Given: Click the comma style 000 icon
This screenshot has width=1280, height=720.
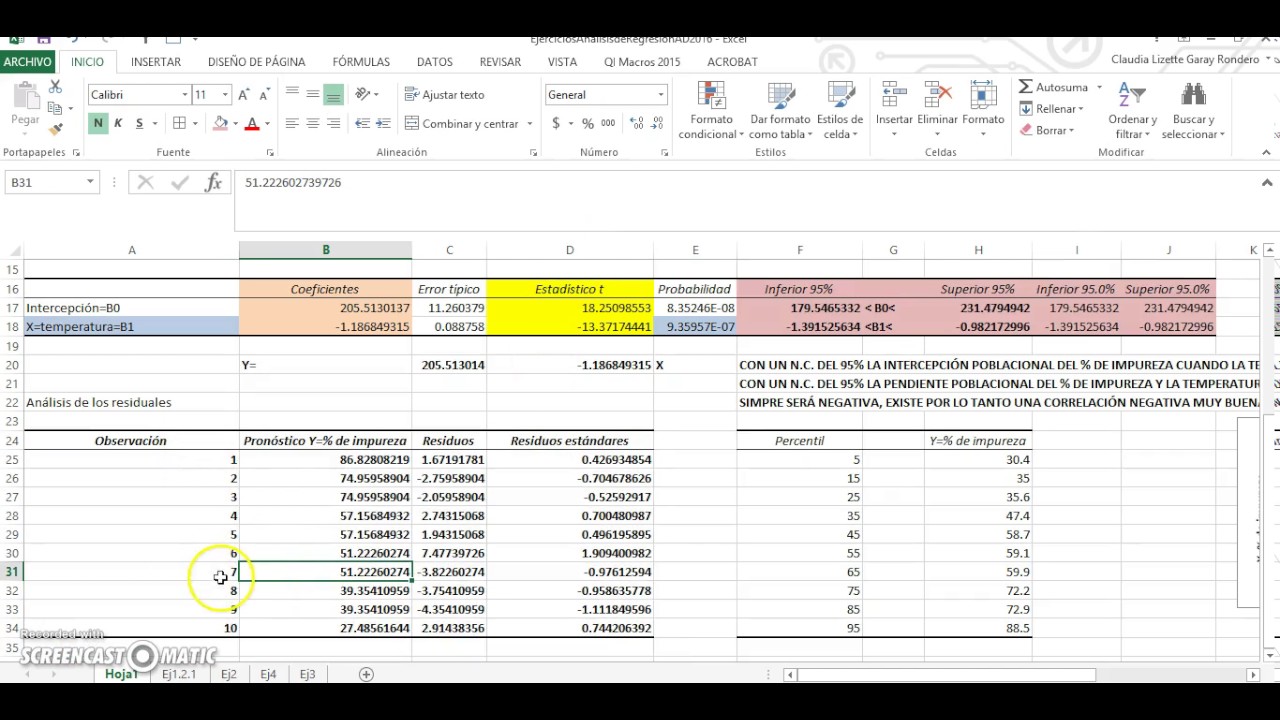Looking at the screenshot, I should pyautogui.click(x=608, y=123).
